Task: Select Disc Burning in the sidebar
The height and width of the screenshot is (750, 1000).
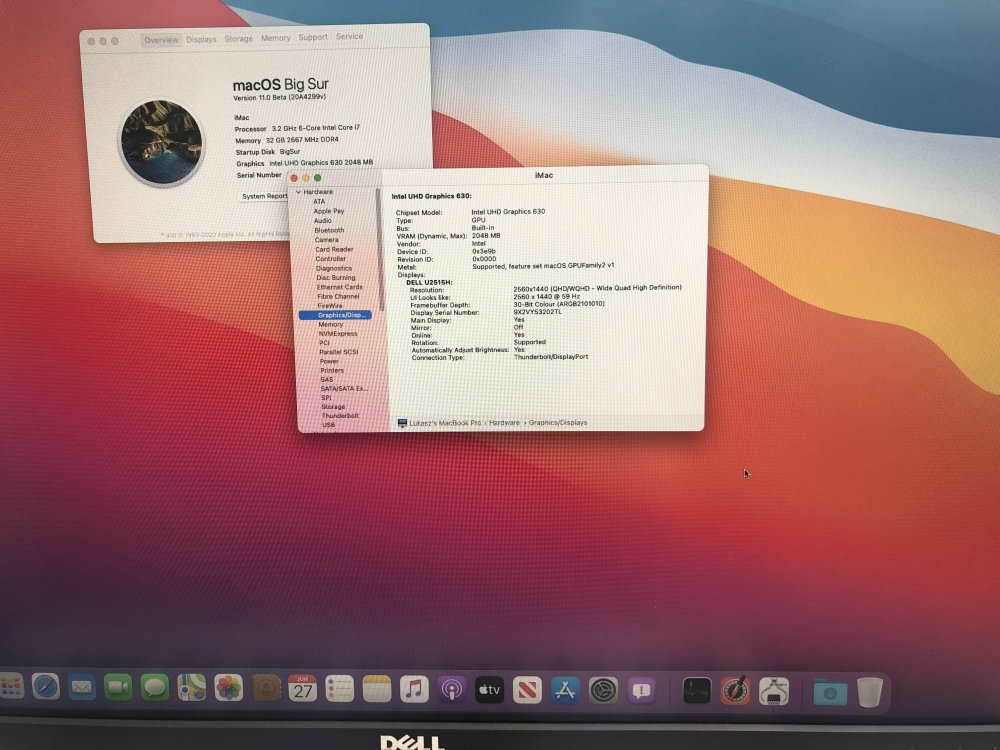Action: tap(335, 277)
